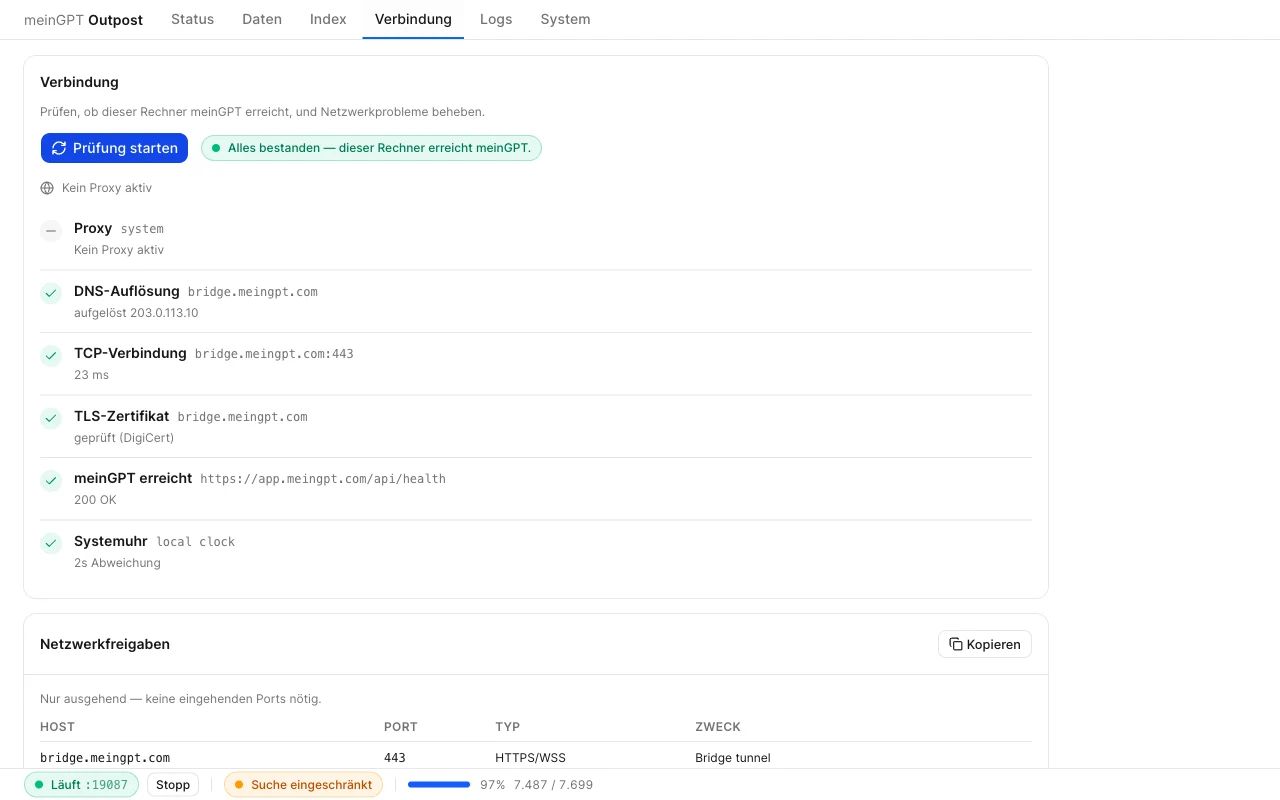Click 'bridge.meingpt.com' host table cell
This screenshot has width=1280, height=800.
click(105, 758)
